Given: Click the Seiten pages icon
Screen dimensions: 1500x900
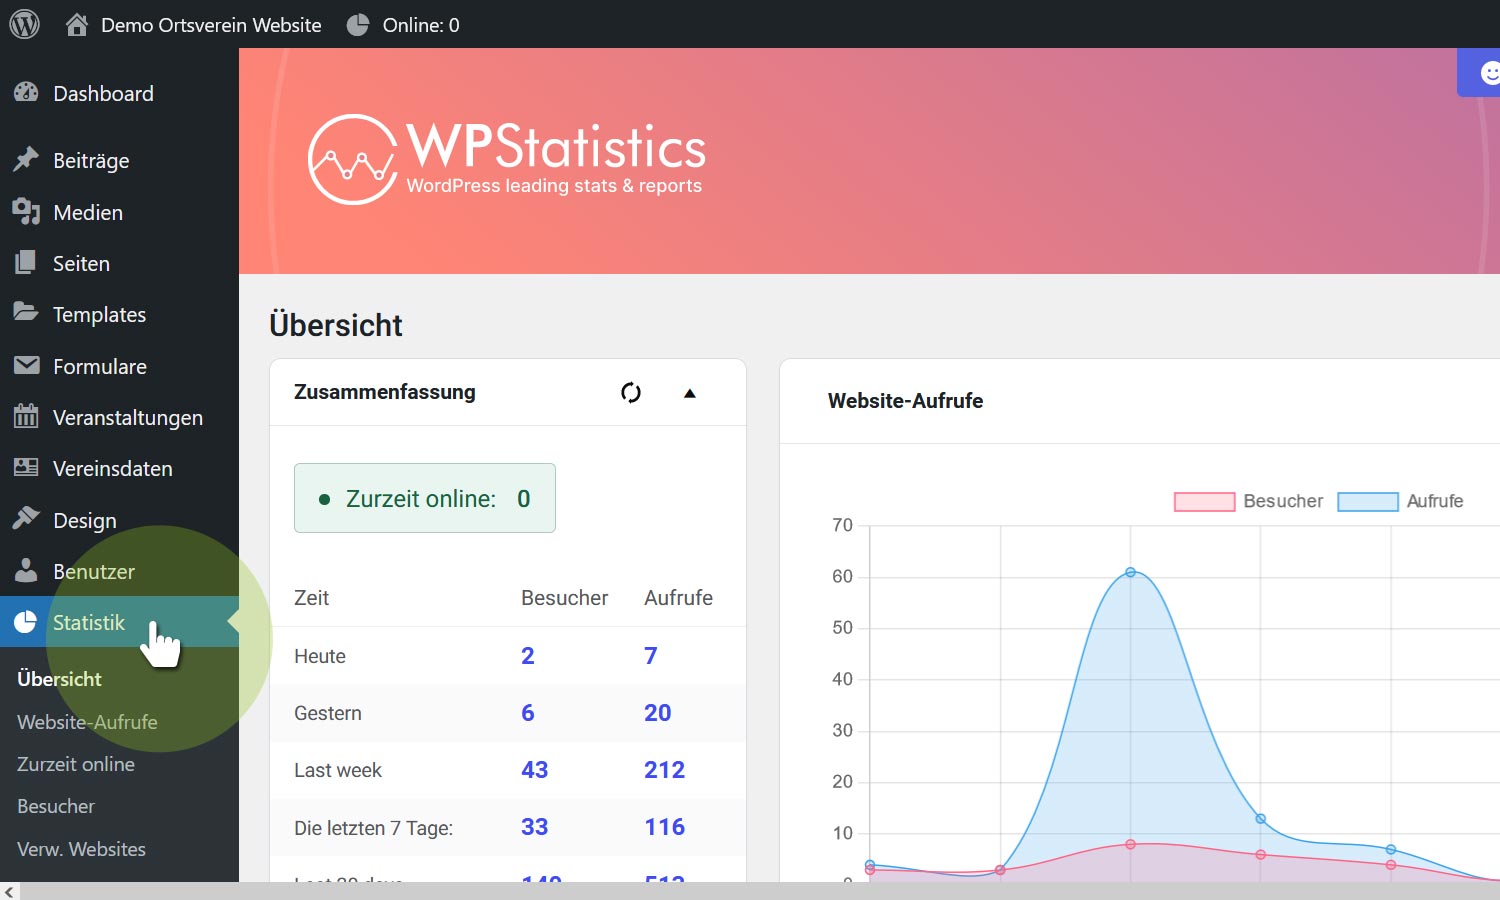Looking at the screenshot, I should (x=26, y=263).
